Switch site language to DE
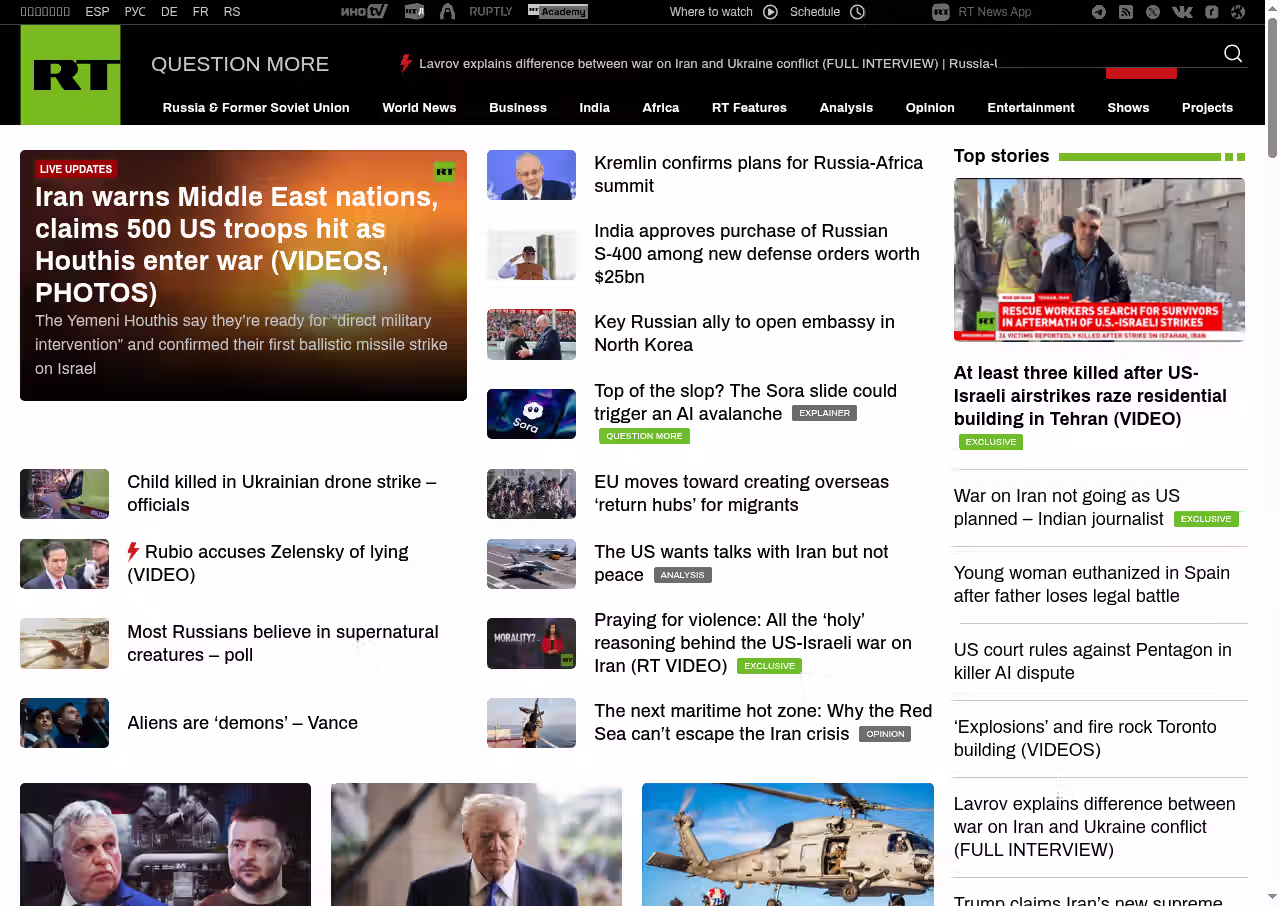1280x906 pixels. (x=169, y=12)
